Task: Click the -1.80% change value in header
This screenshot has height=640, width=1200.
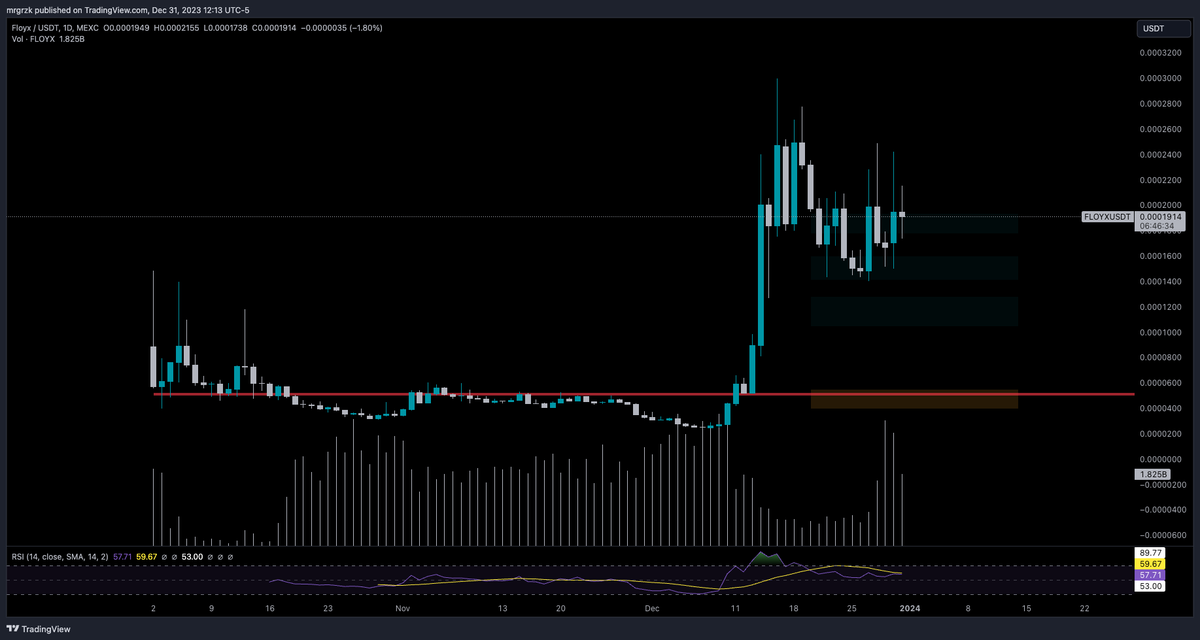Action: tap(366, 28)
